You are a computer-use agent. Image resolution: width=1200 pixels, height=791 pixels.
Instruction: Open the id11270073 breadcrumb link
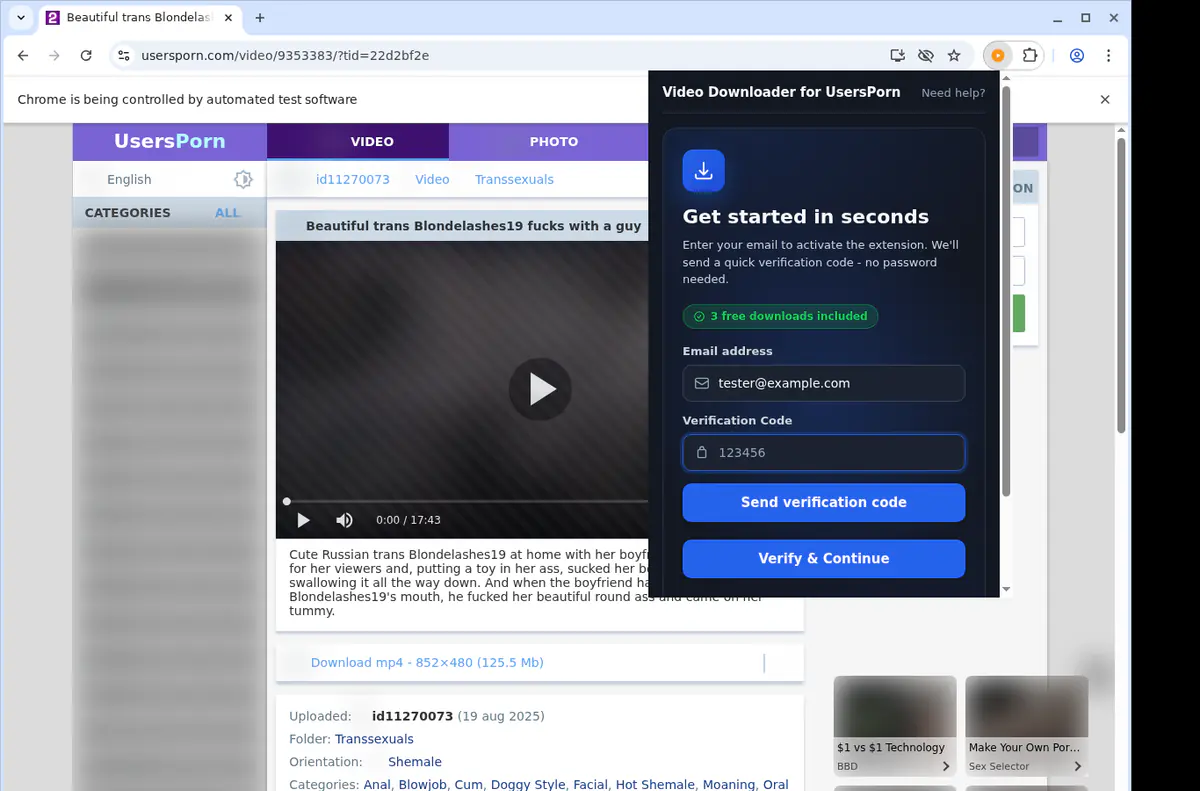(x=352, y=180)
